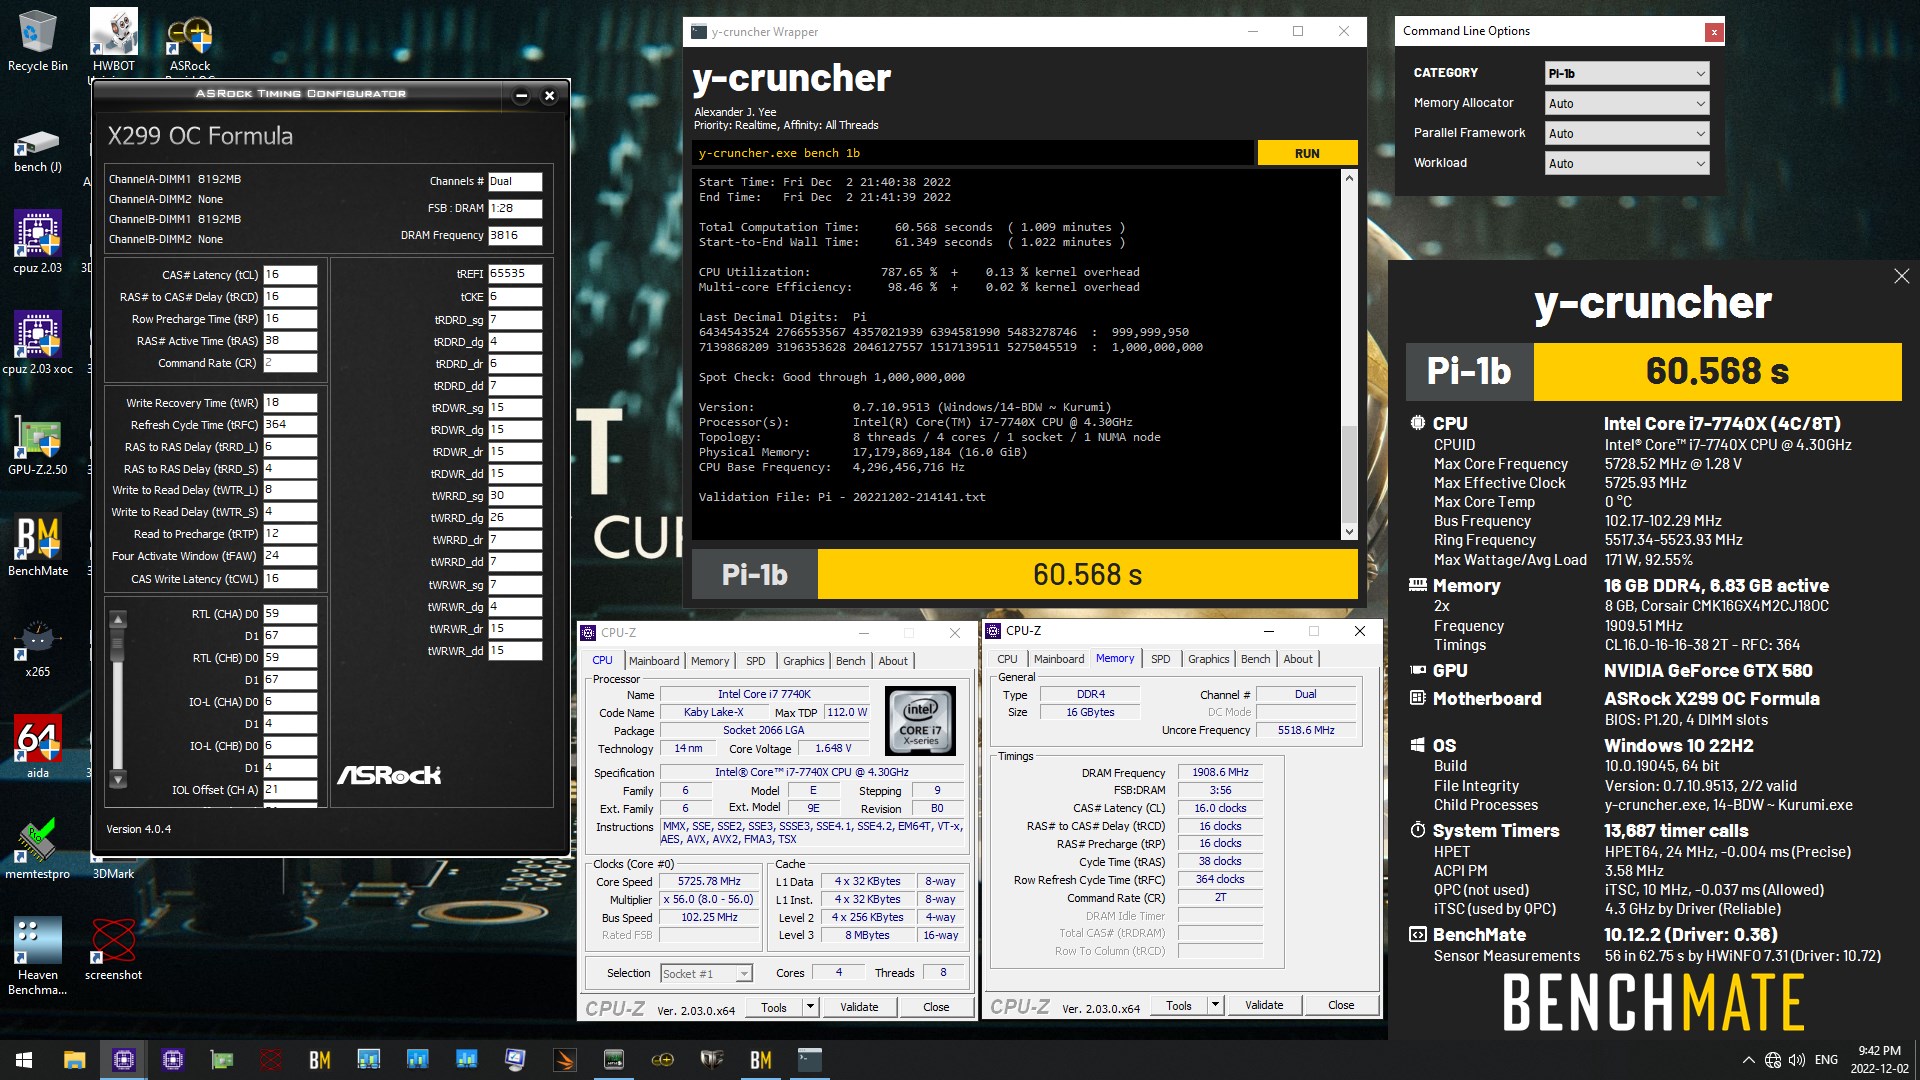Click CAS# Latency (tCL) value field
Viewport: 1920px width, 1080px height.
290,275
